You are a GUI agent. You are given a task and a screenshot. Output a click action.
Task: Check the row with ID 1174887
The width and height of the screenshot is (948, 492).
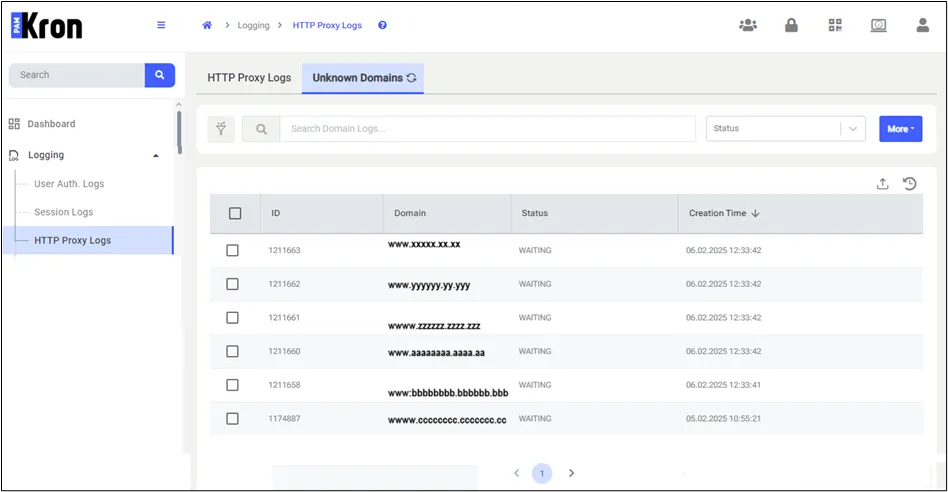tap(232, 419)
